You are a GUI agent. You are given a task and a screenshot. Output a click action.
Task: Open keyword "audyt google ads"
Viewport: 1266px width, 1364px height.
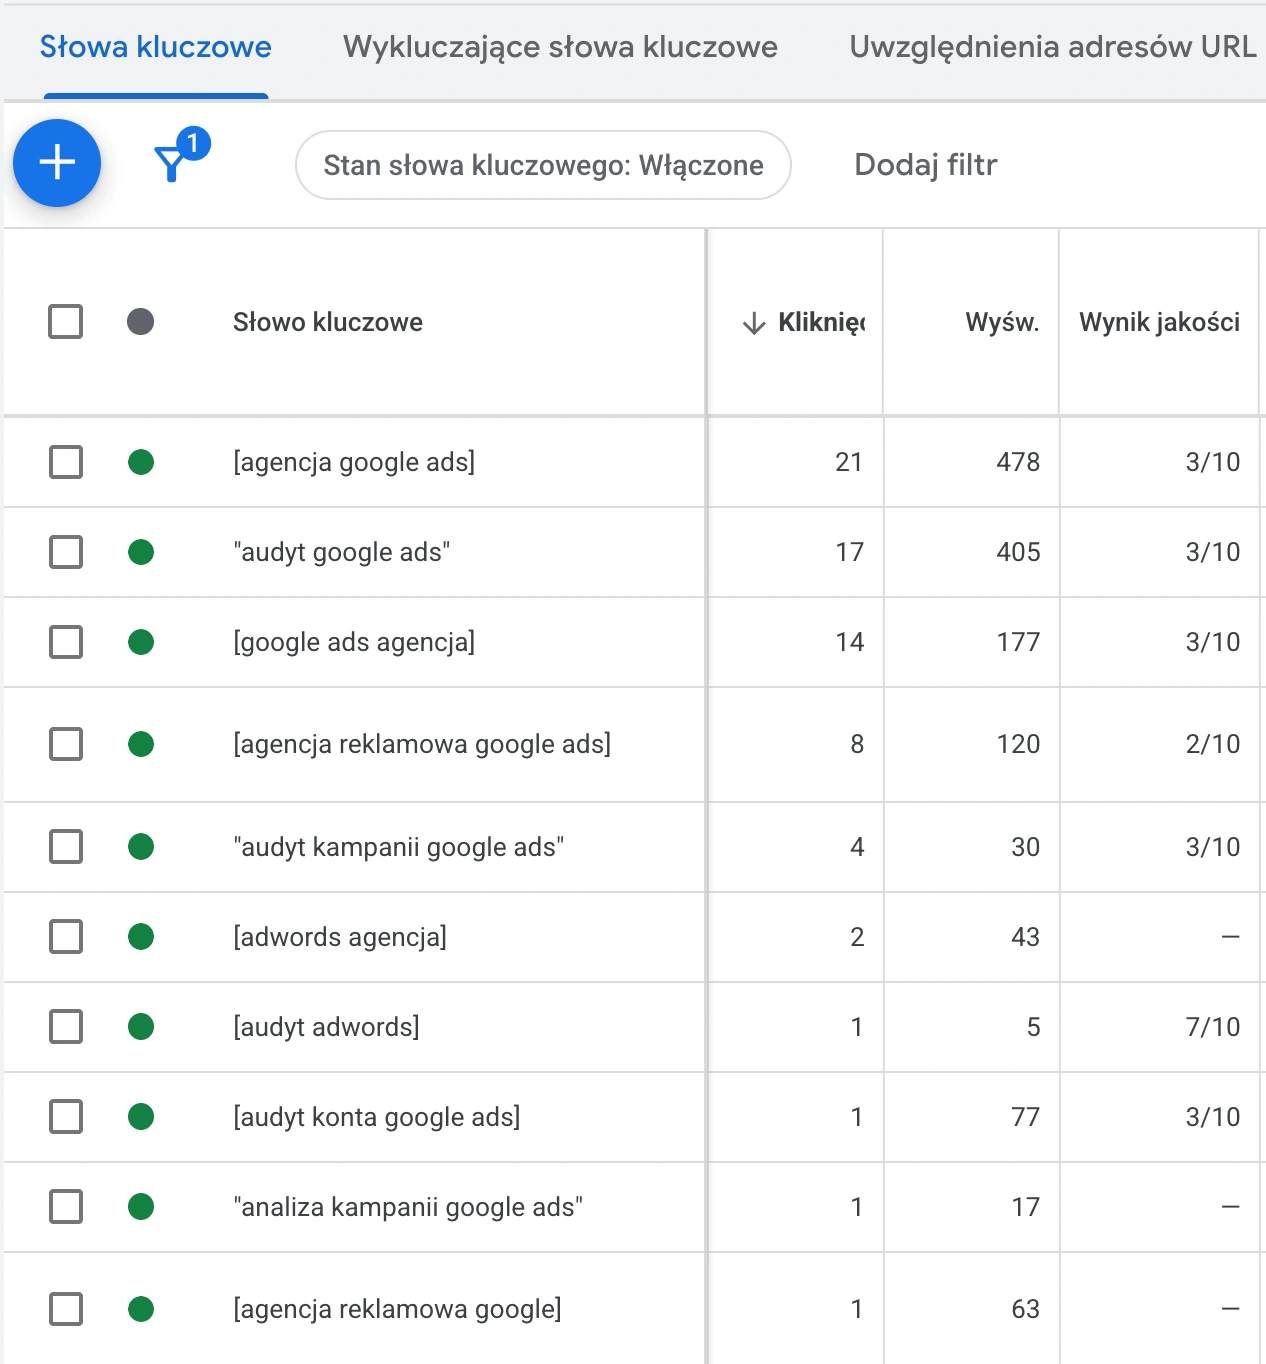click(x=342, y=552)
